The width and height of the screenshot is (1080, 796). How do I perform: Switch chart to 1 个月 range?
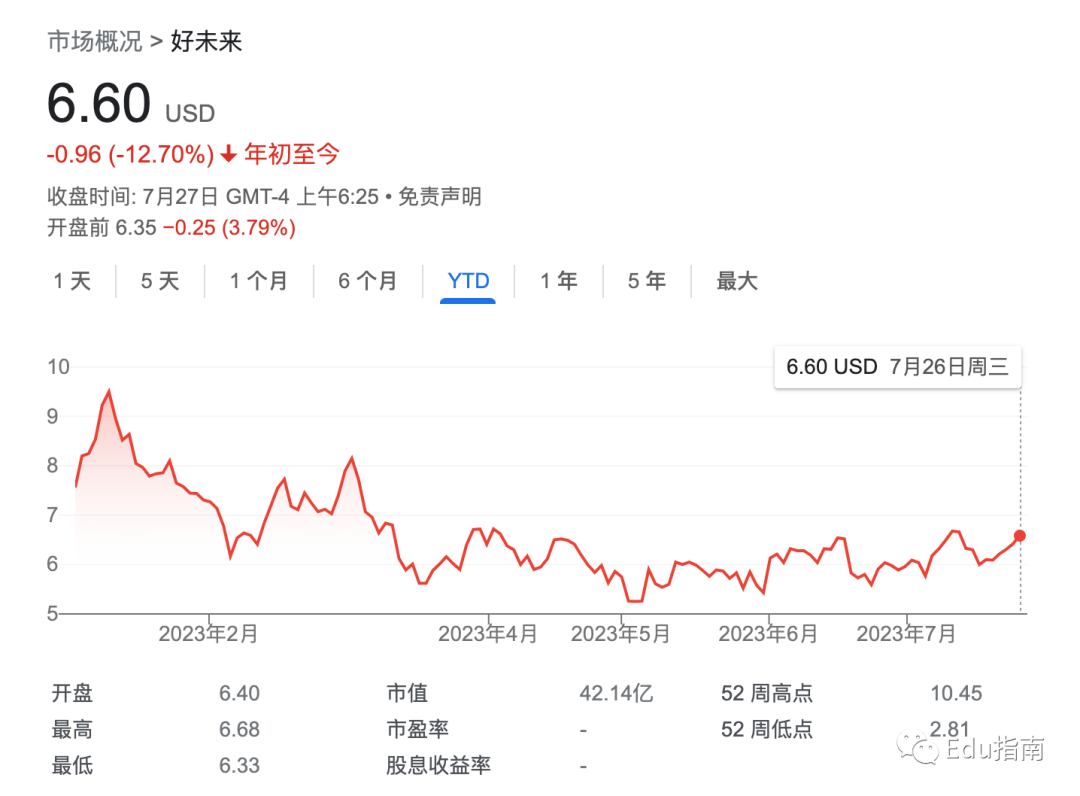pos(258,281)
